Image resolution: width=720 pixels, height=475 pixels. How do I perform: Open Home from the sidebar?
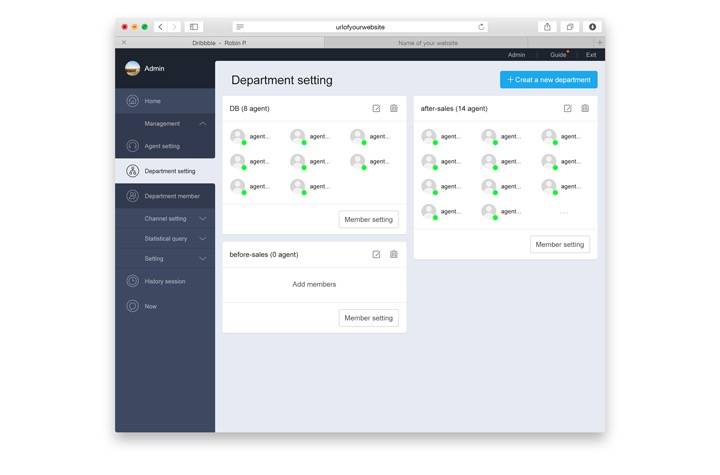tap(152, 101)
